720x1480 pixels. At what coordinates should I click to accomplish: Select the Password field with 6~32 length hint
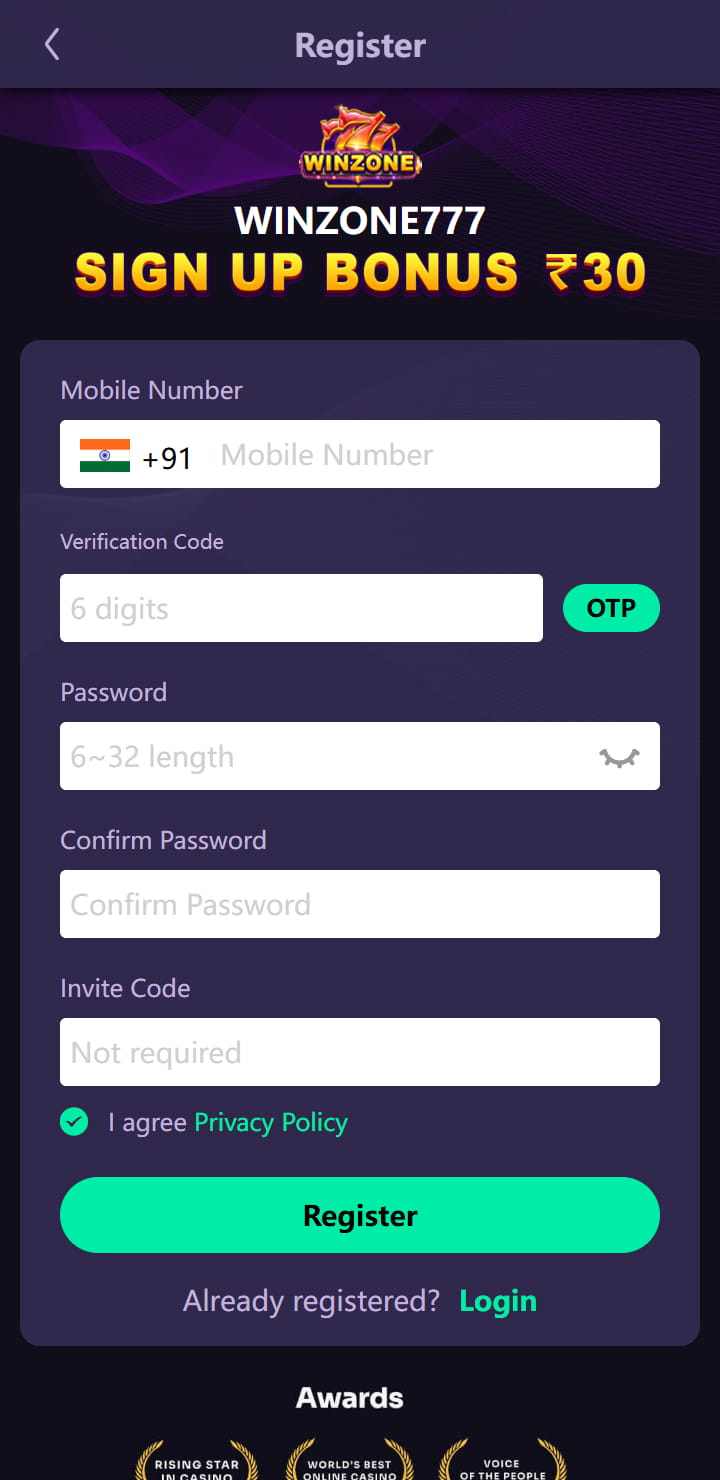(320, 757)
